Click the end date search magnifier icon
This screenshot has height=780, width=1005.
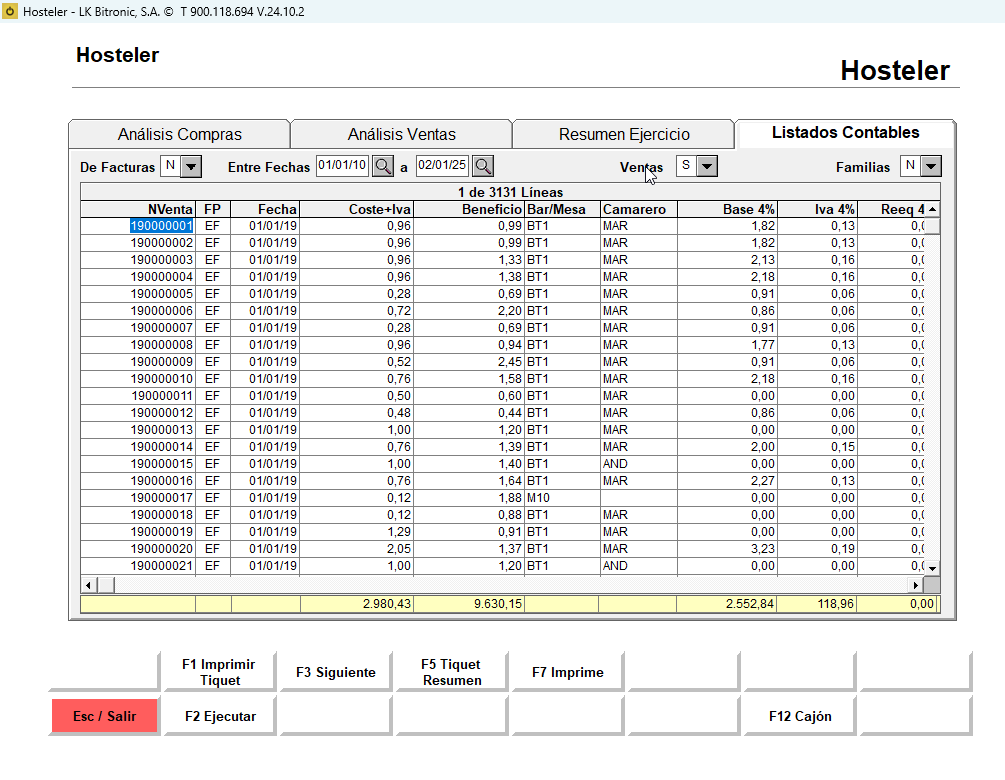483,167
